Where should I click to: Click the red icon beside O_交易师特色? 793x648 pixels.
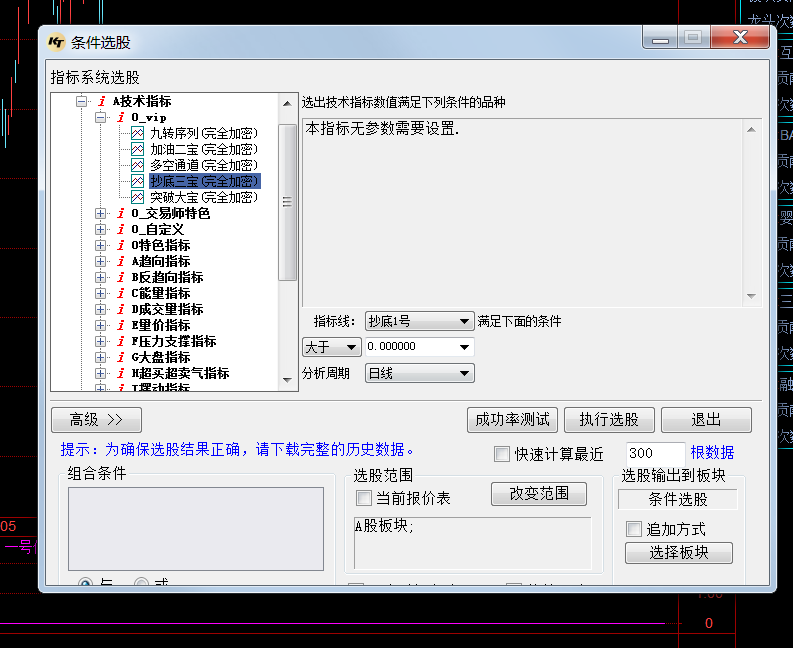(121, 213)
